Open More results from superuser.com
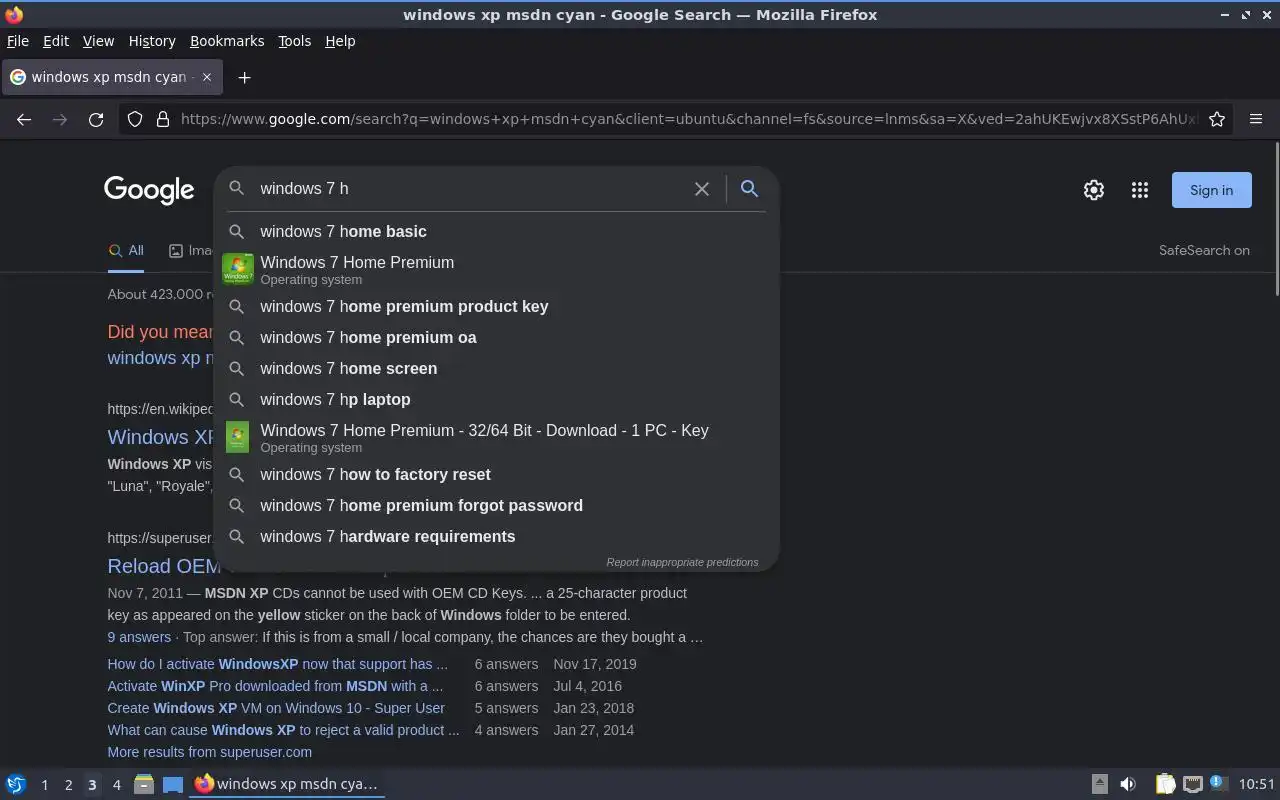 coord(210,752)
